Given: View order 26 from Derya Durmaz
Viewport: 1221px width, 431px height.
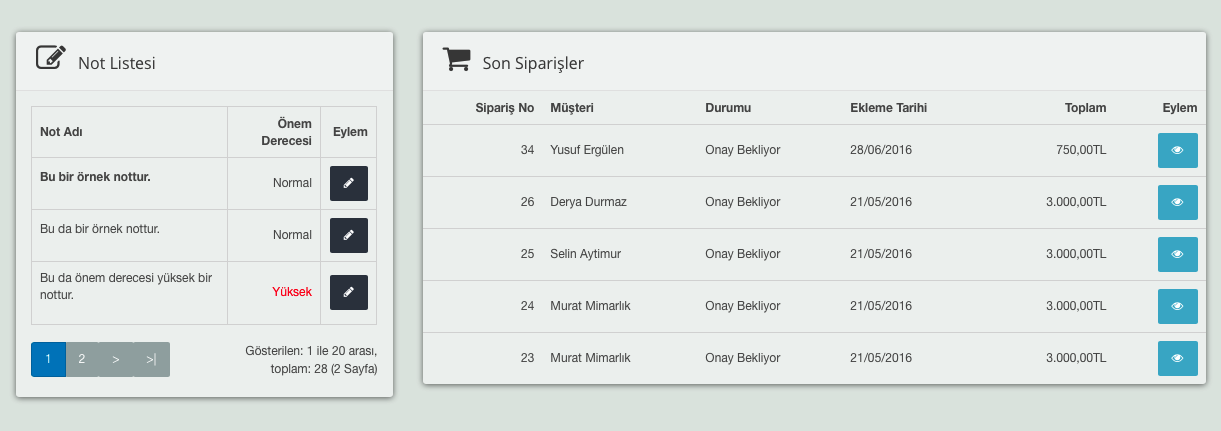Looking at the screenshot, I should click(1177, 202).
